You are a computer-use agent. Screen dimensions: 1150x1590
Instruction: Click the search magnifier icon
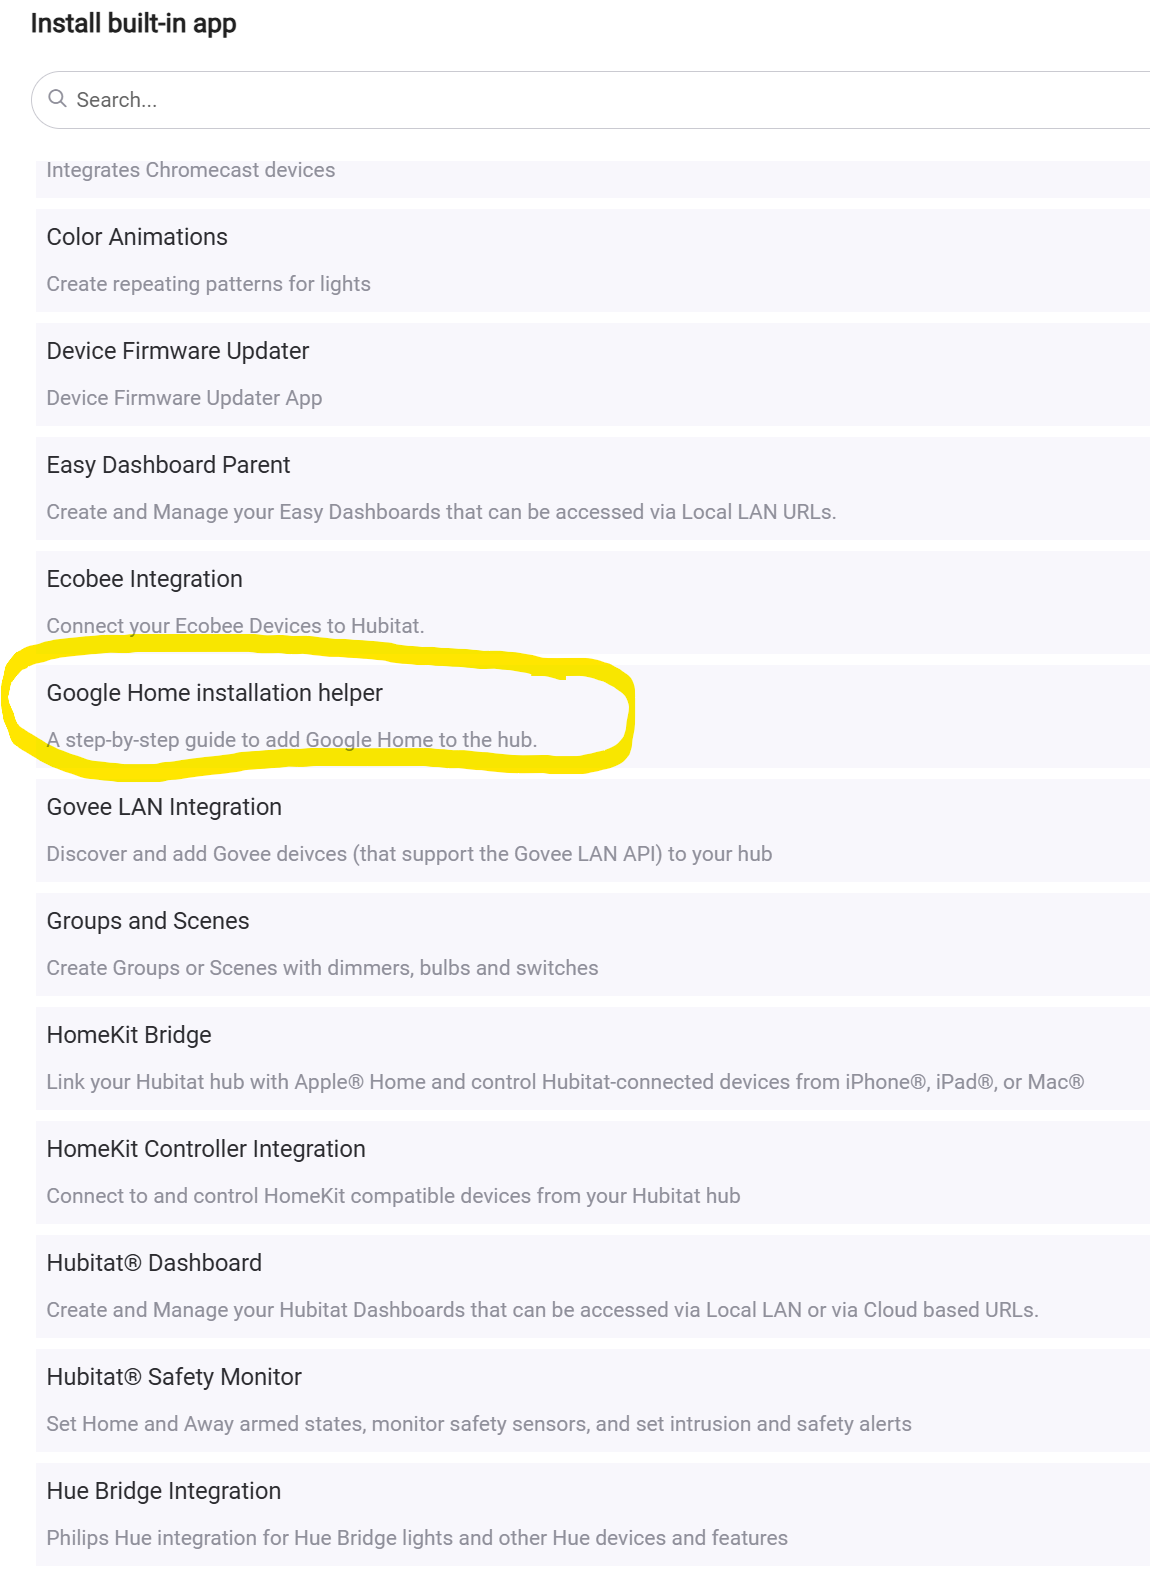[57, 99]
